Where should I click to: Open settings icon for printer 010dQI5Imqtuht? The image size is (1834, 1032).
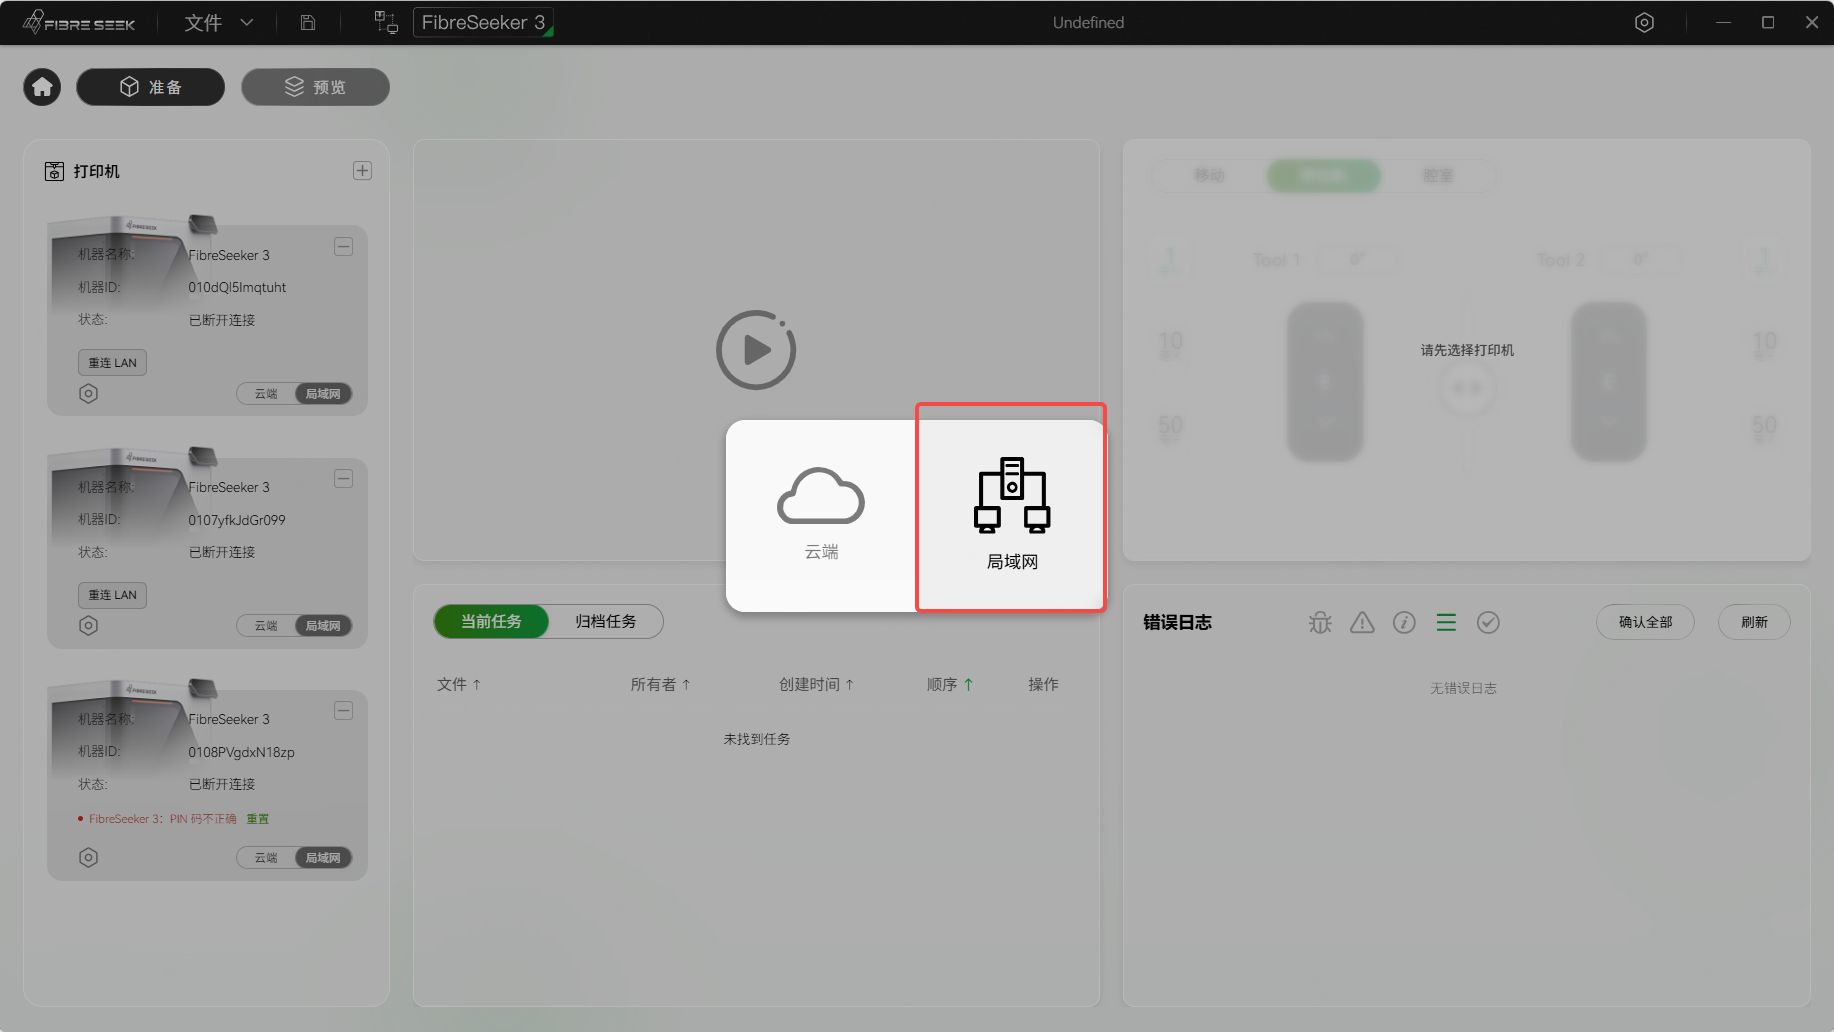(89, 393)
